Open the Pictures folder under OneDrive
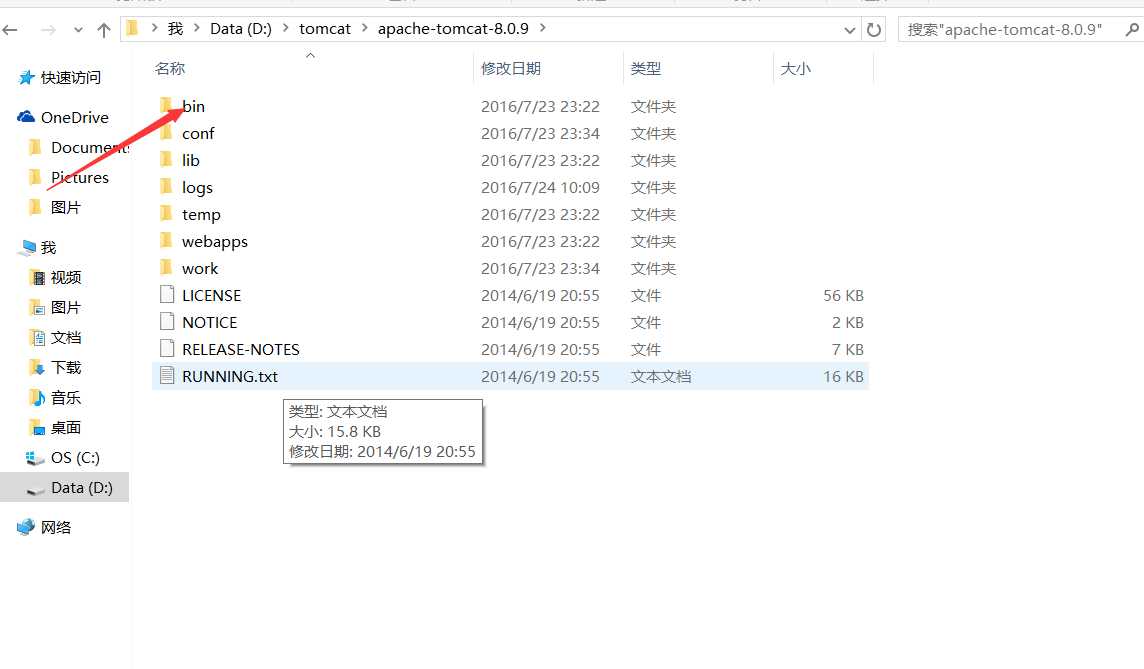 80,177
